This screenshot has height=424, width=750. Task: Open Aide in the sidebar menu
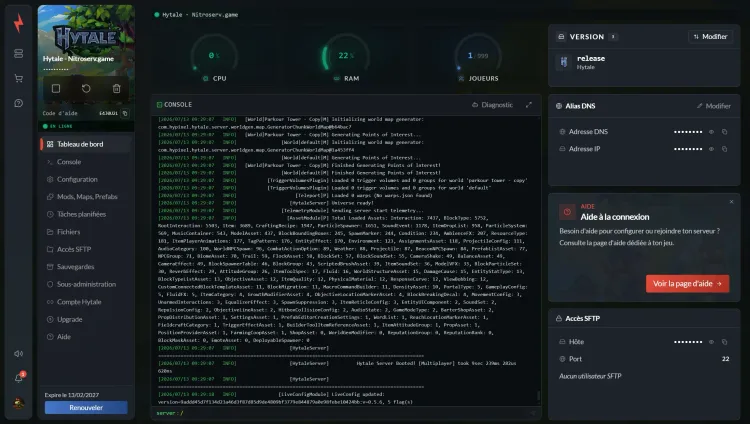(x=86, y=337)
